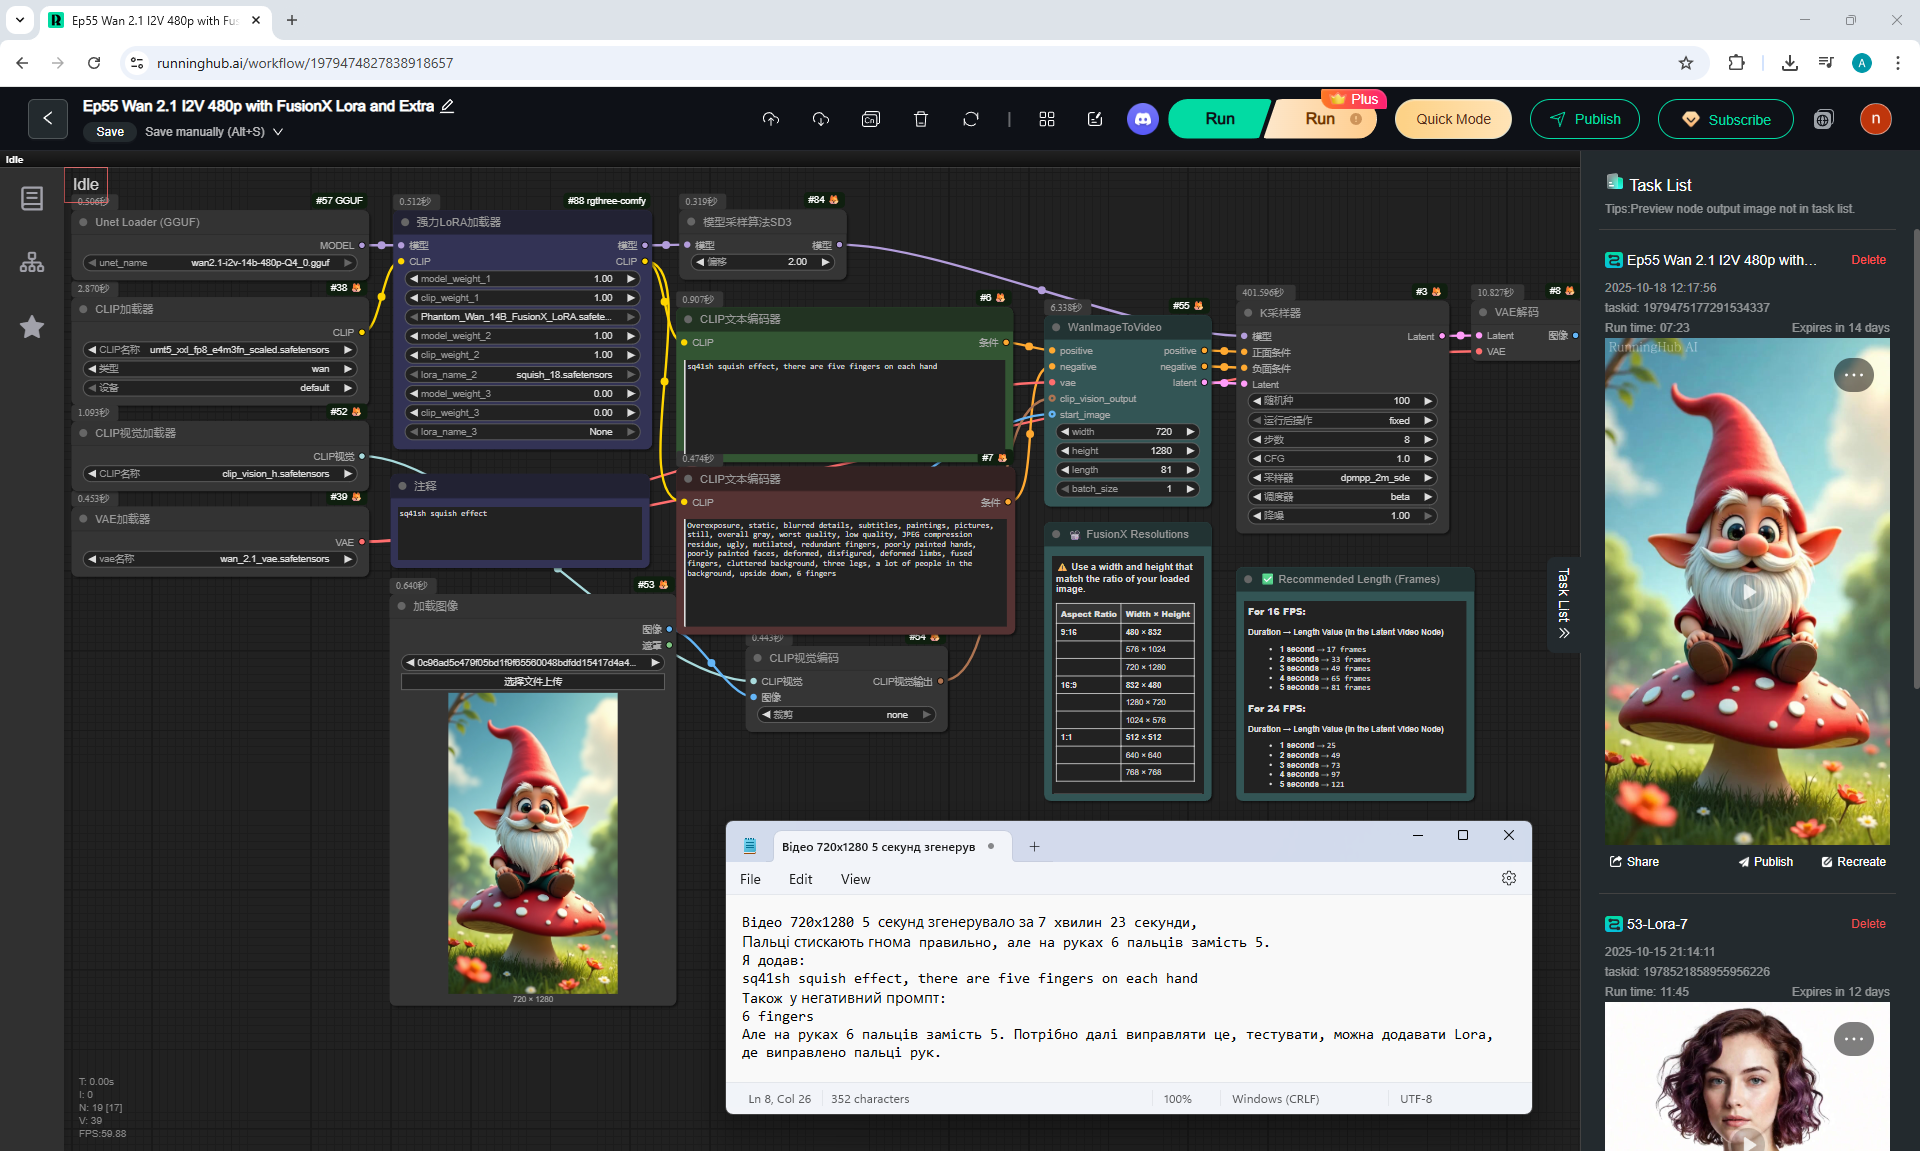Image resolution: width=1920 pixels, height=1151 pixels.
Task: Click the pencil icon to rename workflow
Action: pyautogui.click(x=448, y=106)
